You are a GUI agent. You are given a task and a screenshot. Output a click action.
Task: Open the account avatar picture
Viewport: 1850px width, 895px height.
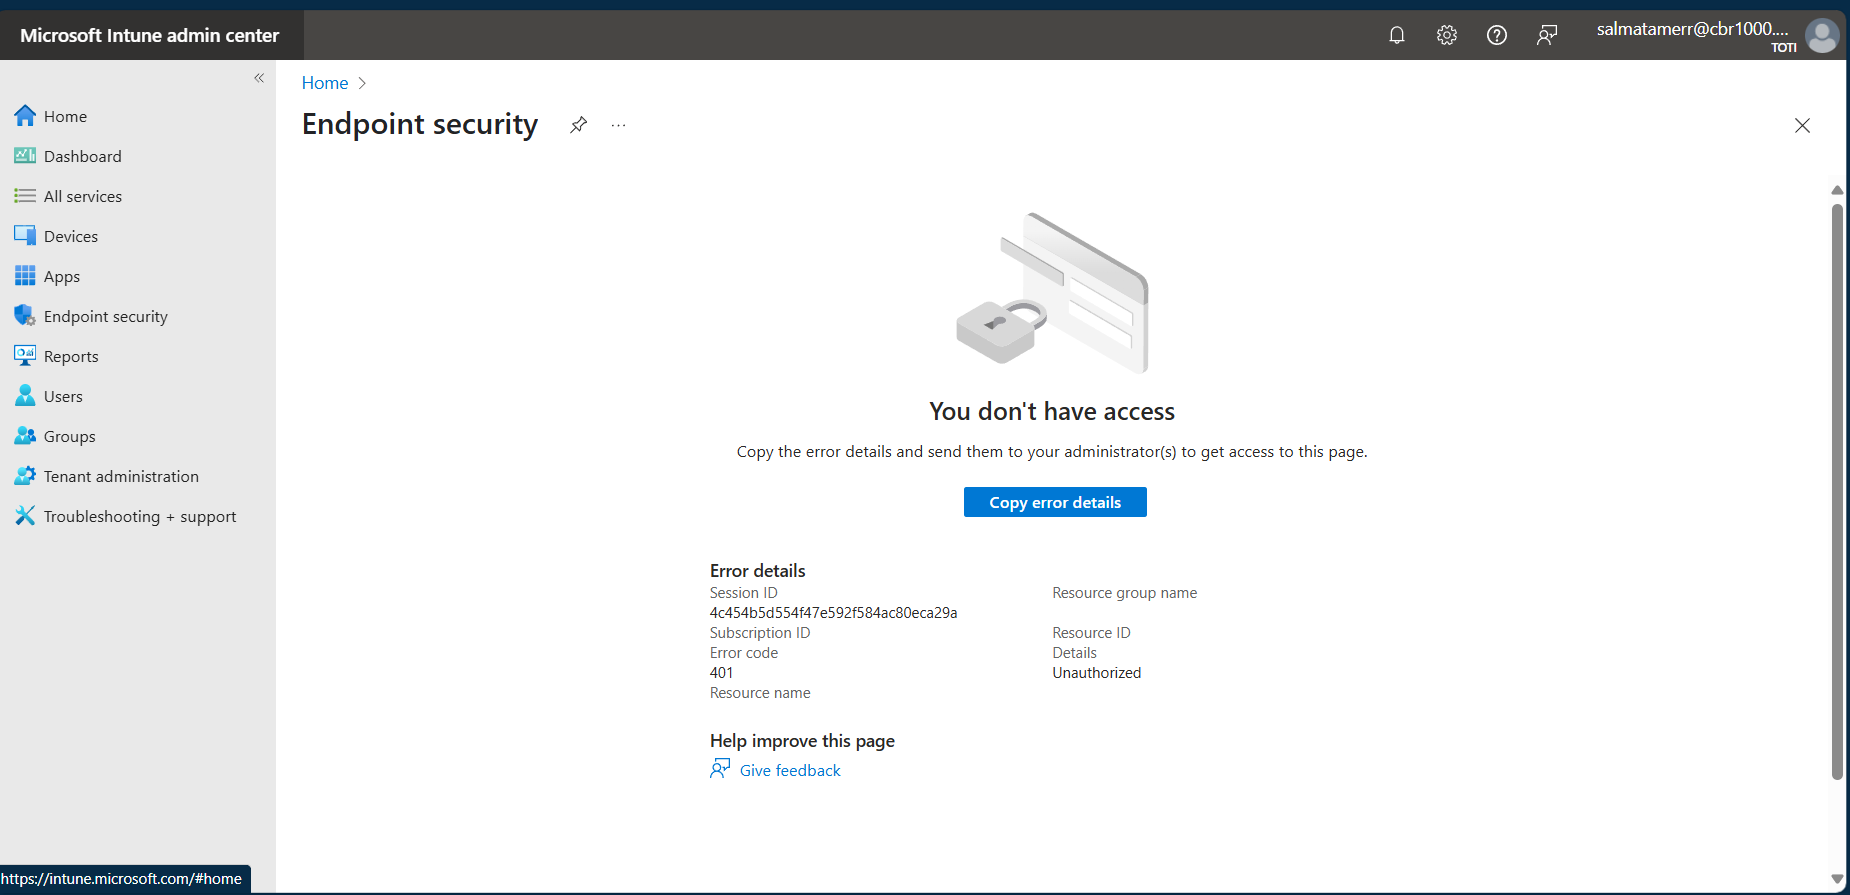(x=1822, y=35)
